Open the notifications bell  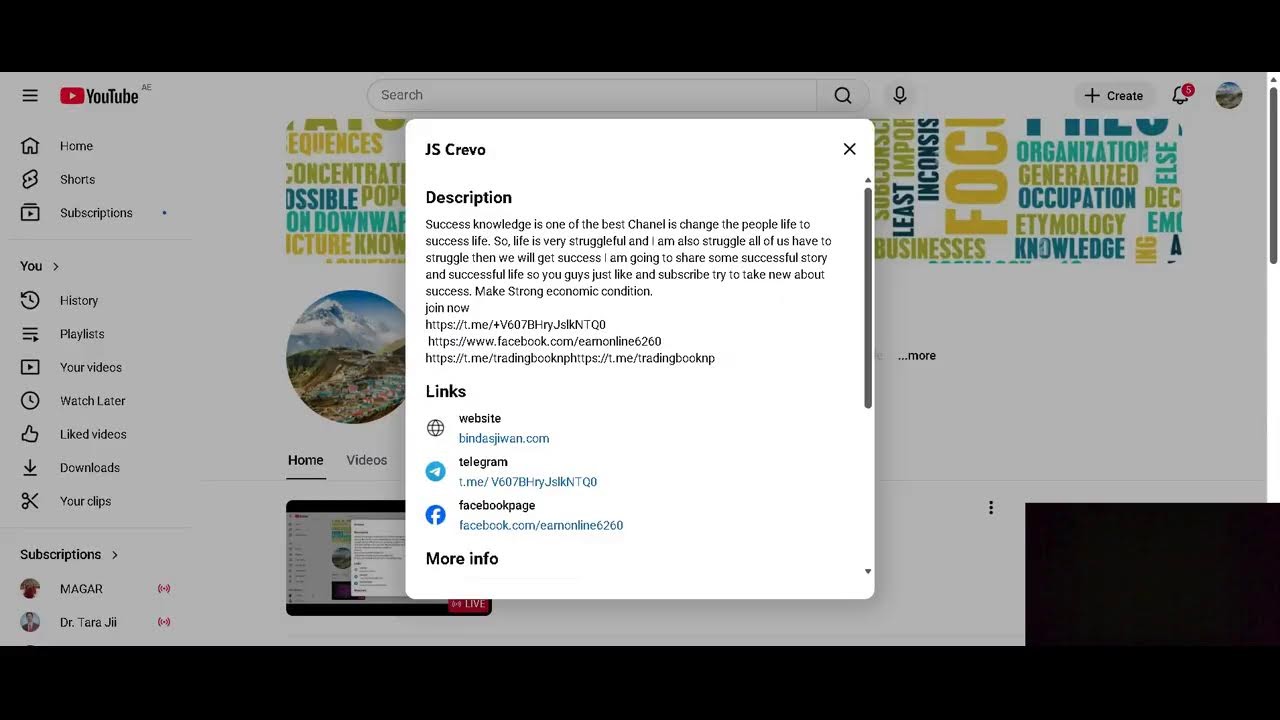(x=1181, y=95)
